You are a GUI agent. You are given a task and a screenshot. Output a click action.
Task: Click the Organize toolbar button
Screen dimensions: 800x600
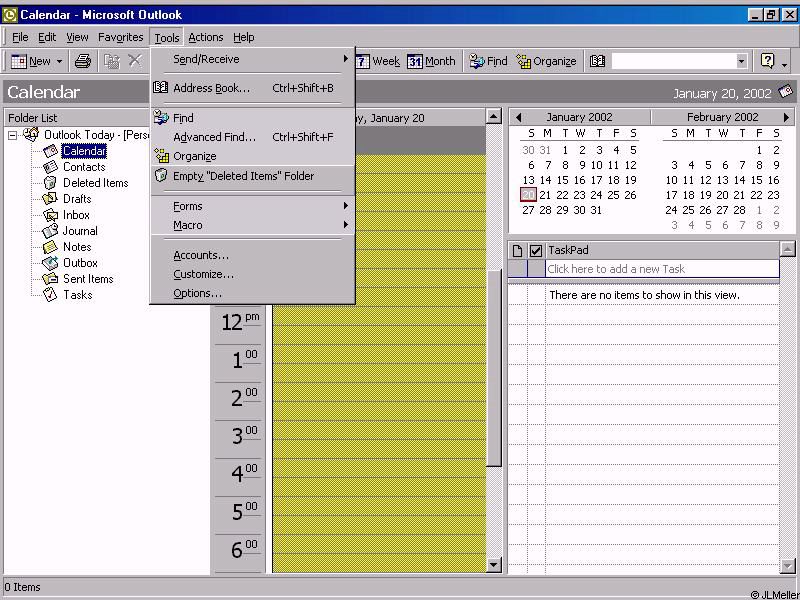pyautogui.click(x=546, y=61)
